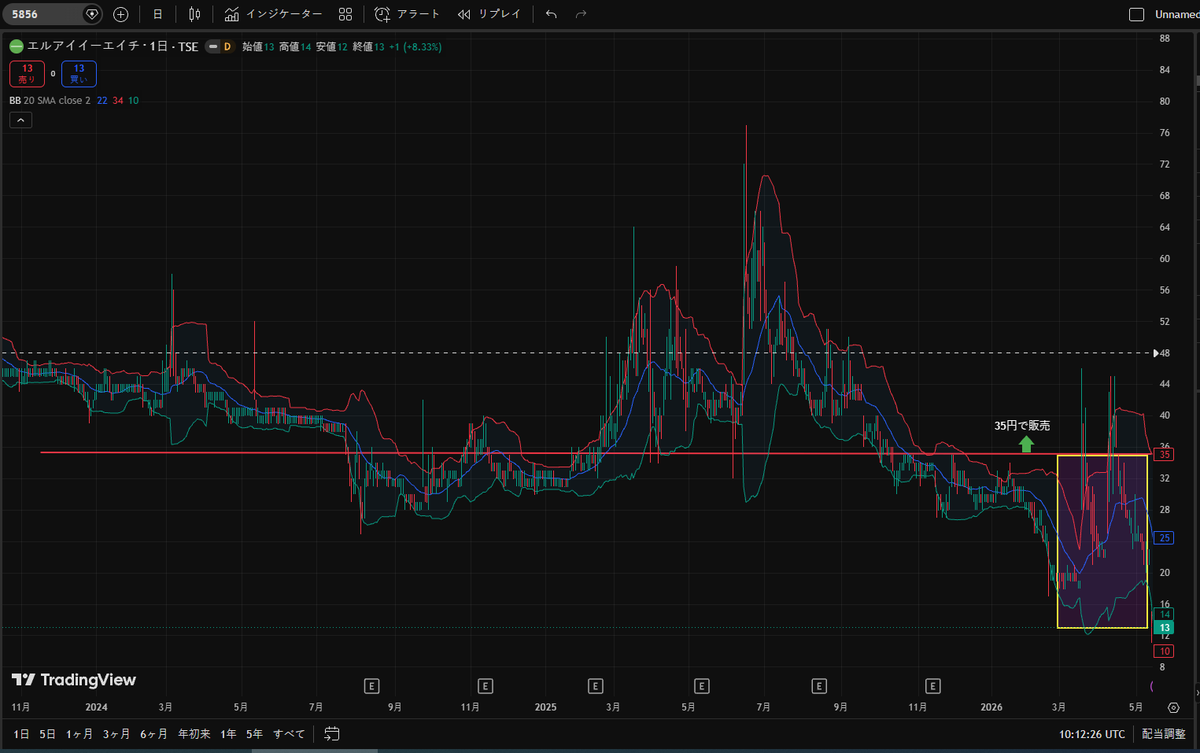Click the 10:12:26 UTC timezone clock
The image size is (1200, 753).
(x=1092, y=734)
